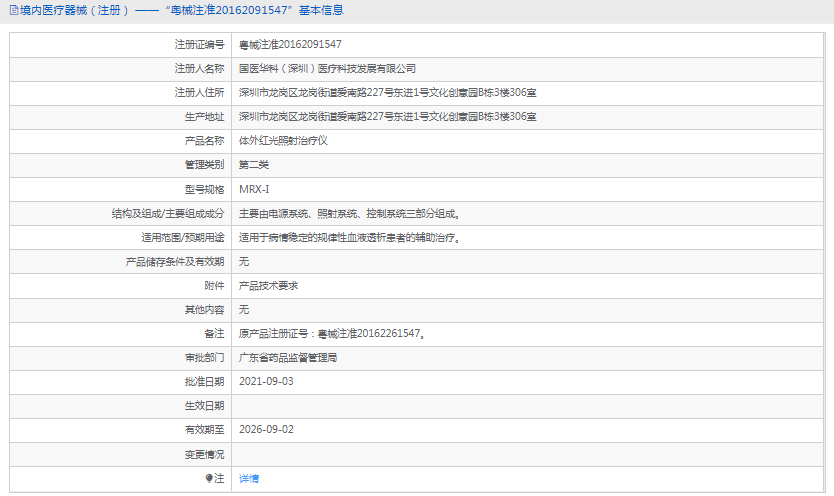Image resolution: width=834 pixels, height=496 pixels.
Task: Select approval date 2021-09-03
Action: tap(266, 382)
